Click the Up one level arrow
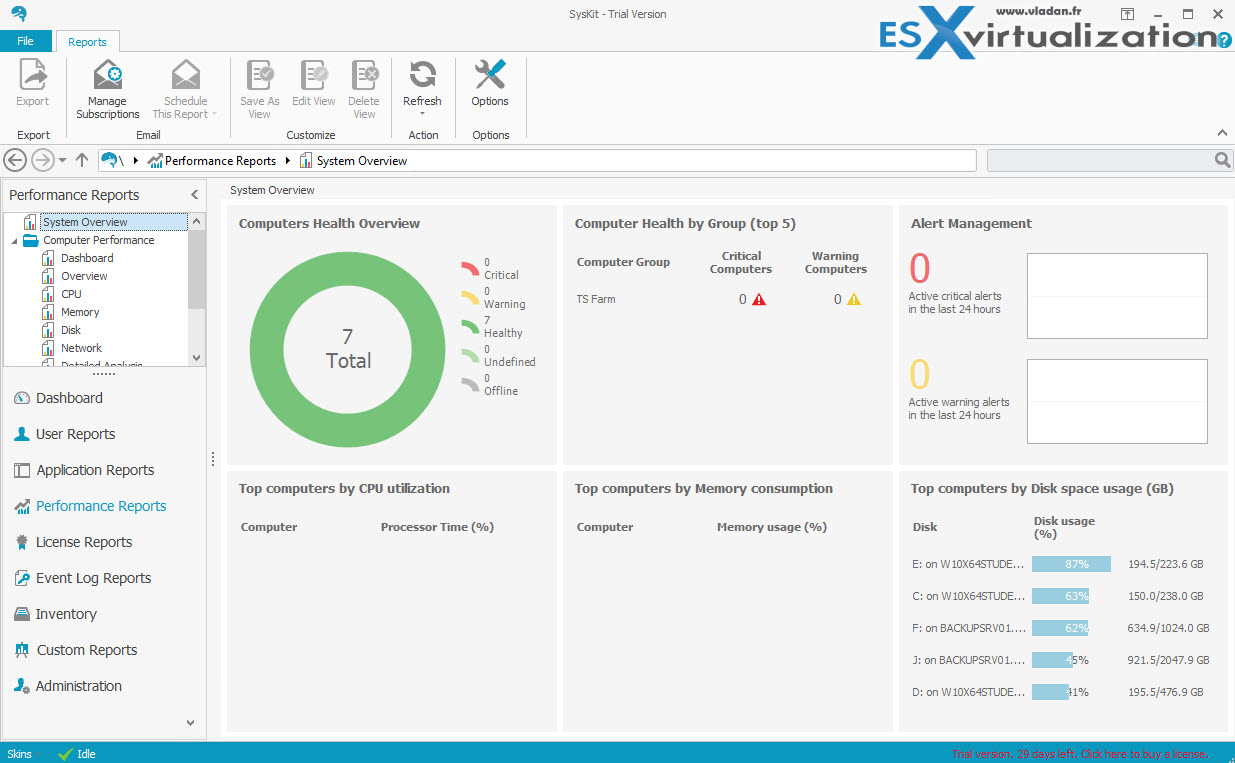This screenshot has height=763, width=1235. pos(82,160)
